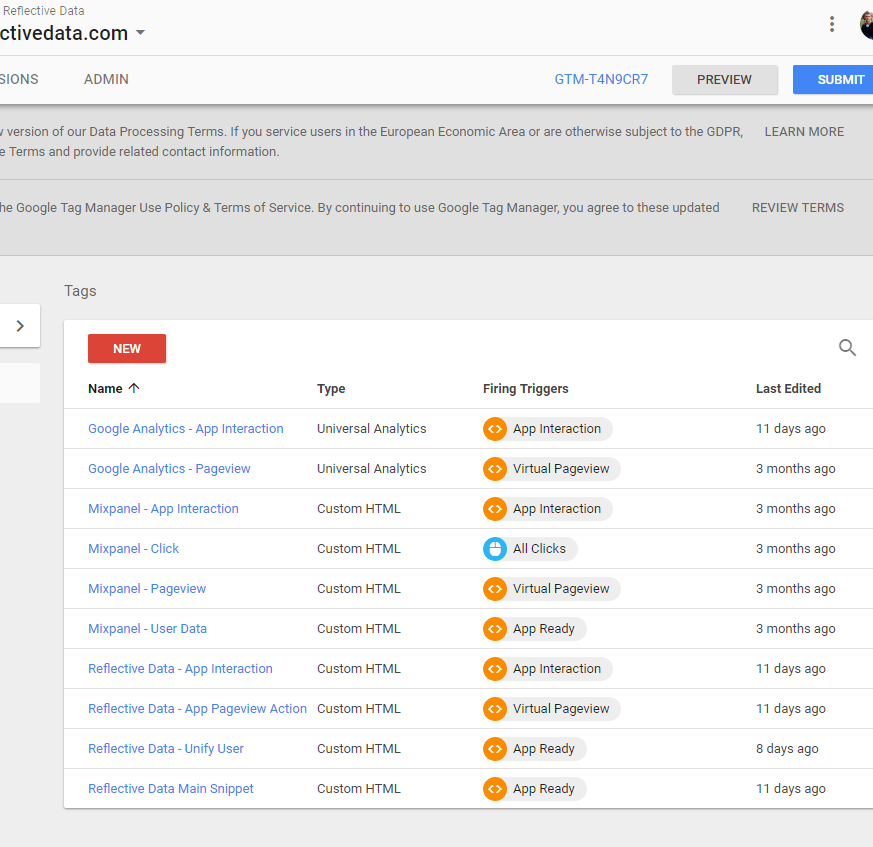Click the SUBMIT button
Screen dimensions: 873x847
click(x=833, y=80)
